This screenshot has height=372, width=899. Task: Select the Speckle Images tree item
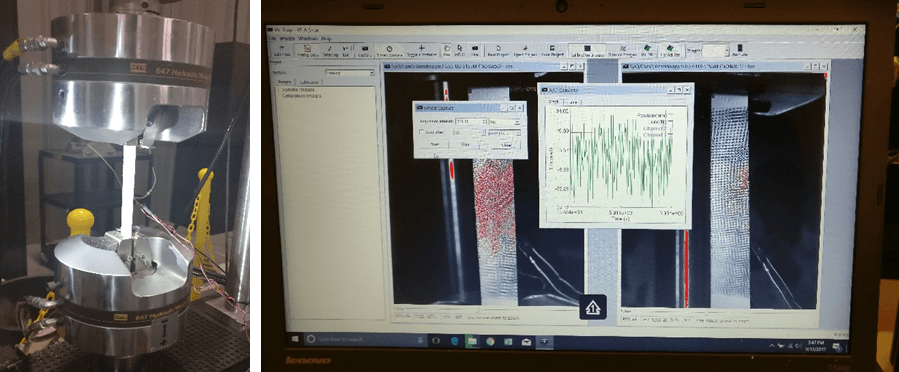(298, 90)
